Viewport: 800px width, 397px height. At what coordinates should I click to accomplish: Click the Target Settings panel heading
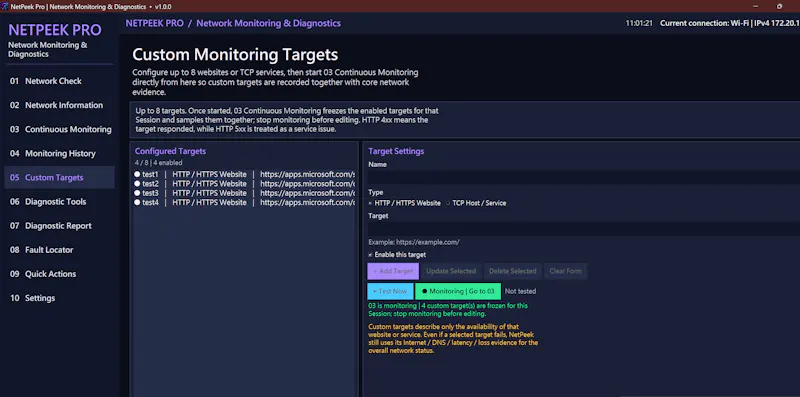[396, 151]
